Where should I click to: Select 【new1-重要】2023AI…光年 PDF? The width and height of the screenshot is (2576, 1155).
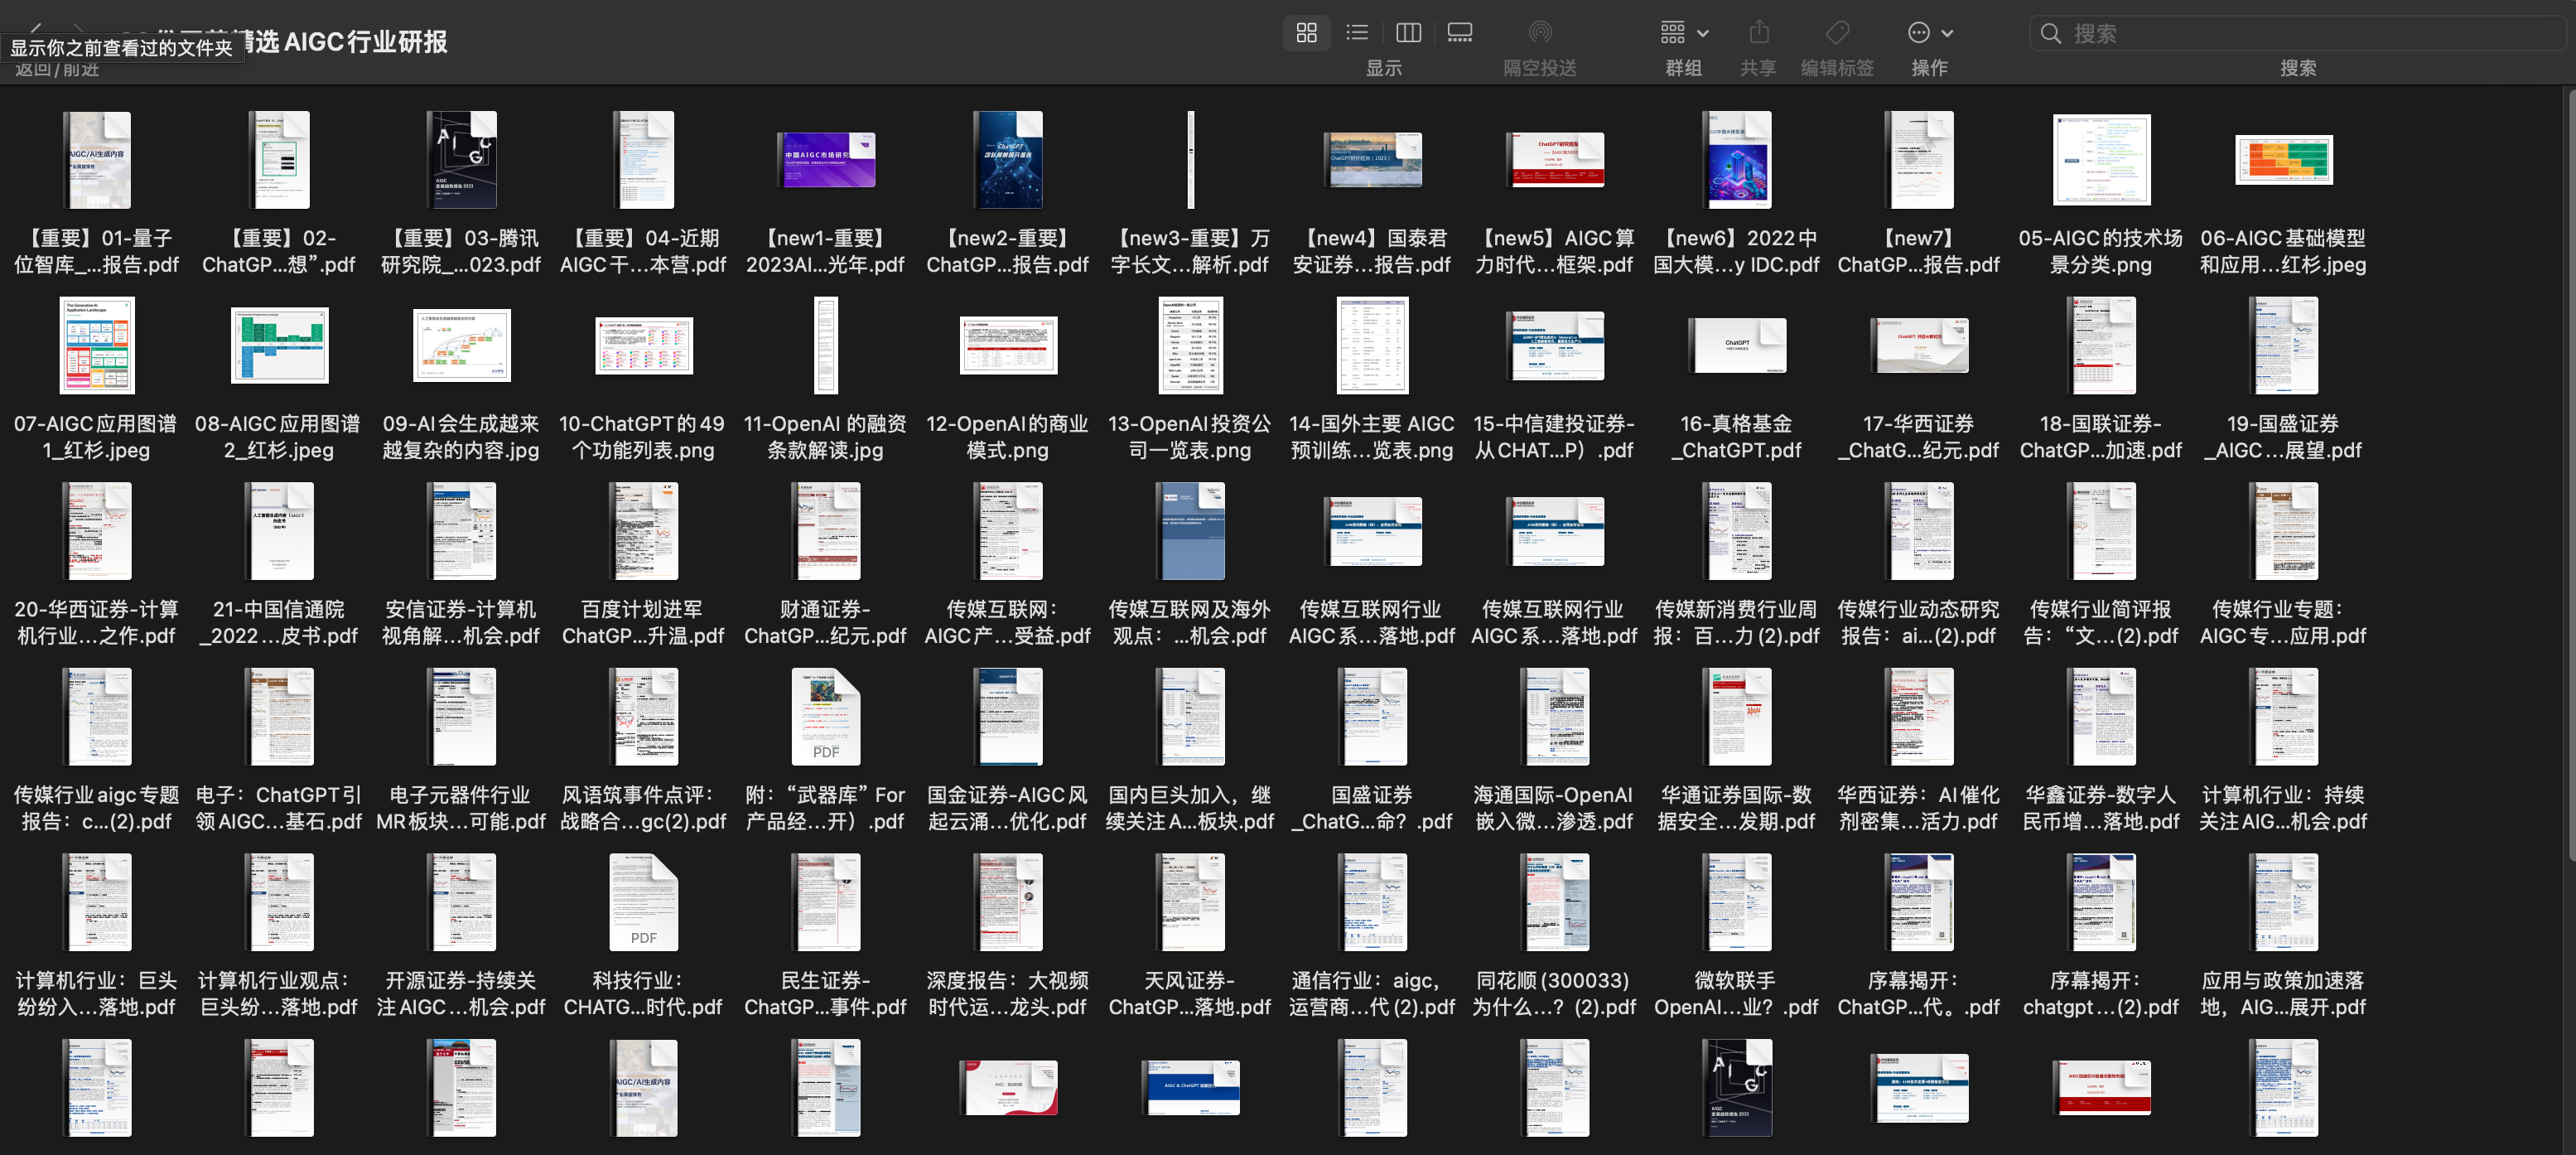pyautogui.click(x=826, y=160)
